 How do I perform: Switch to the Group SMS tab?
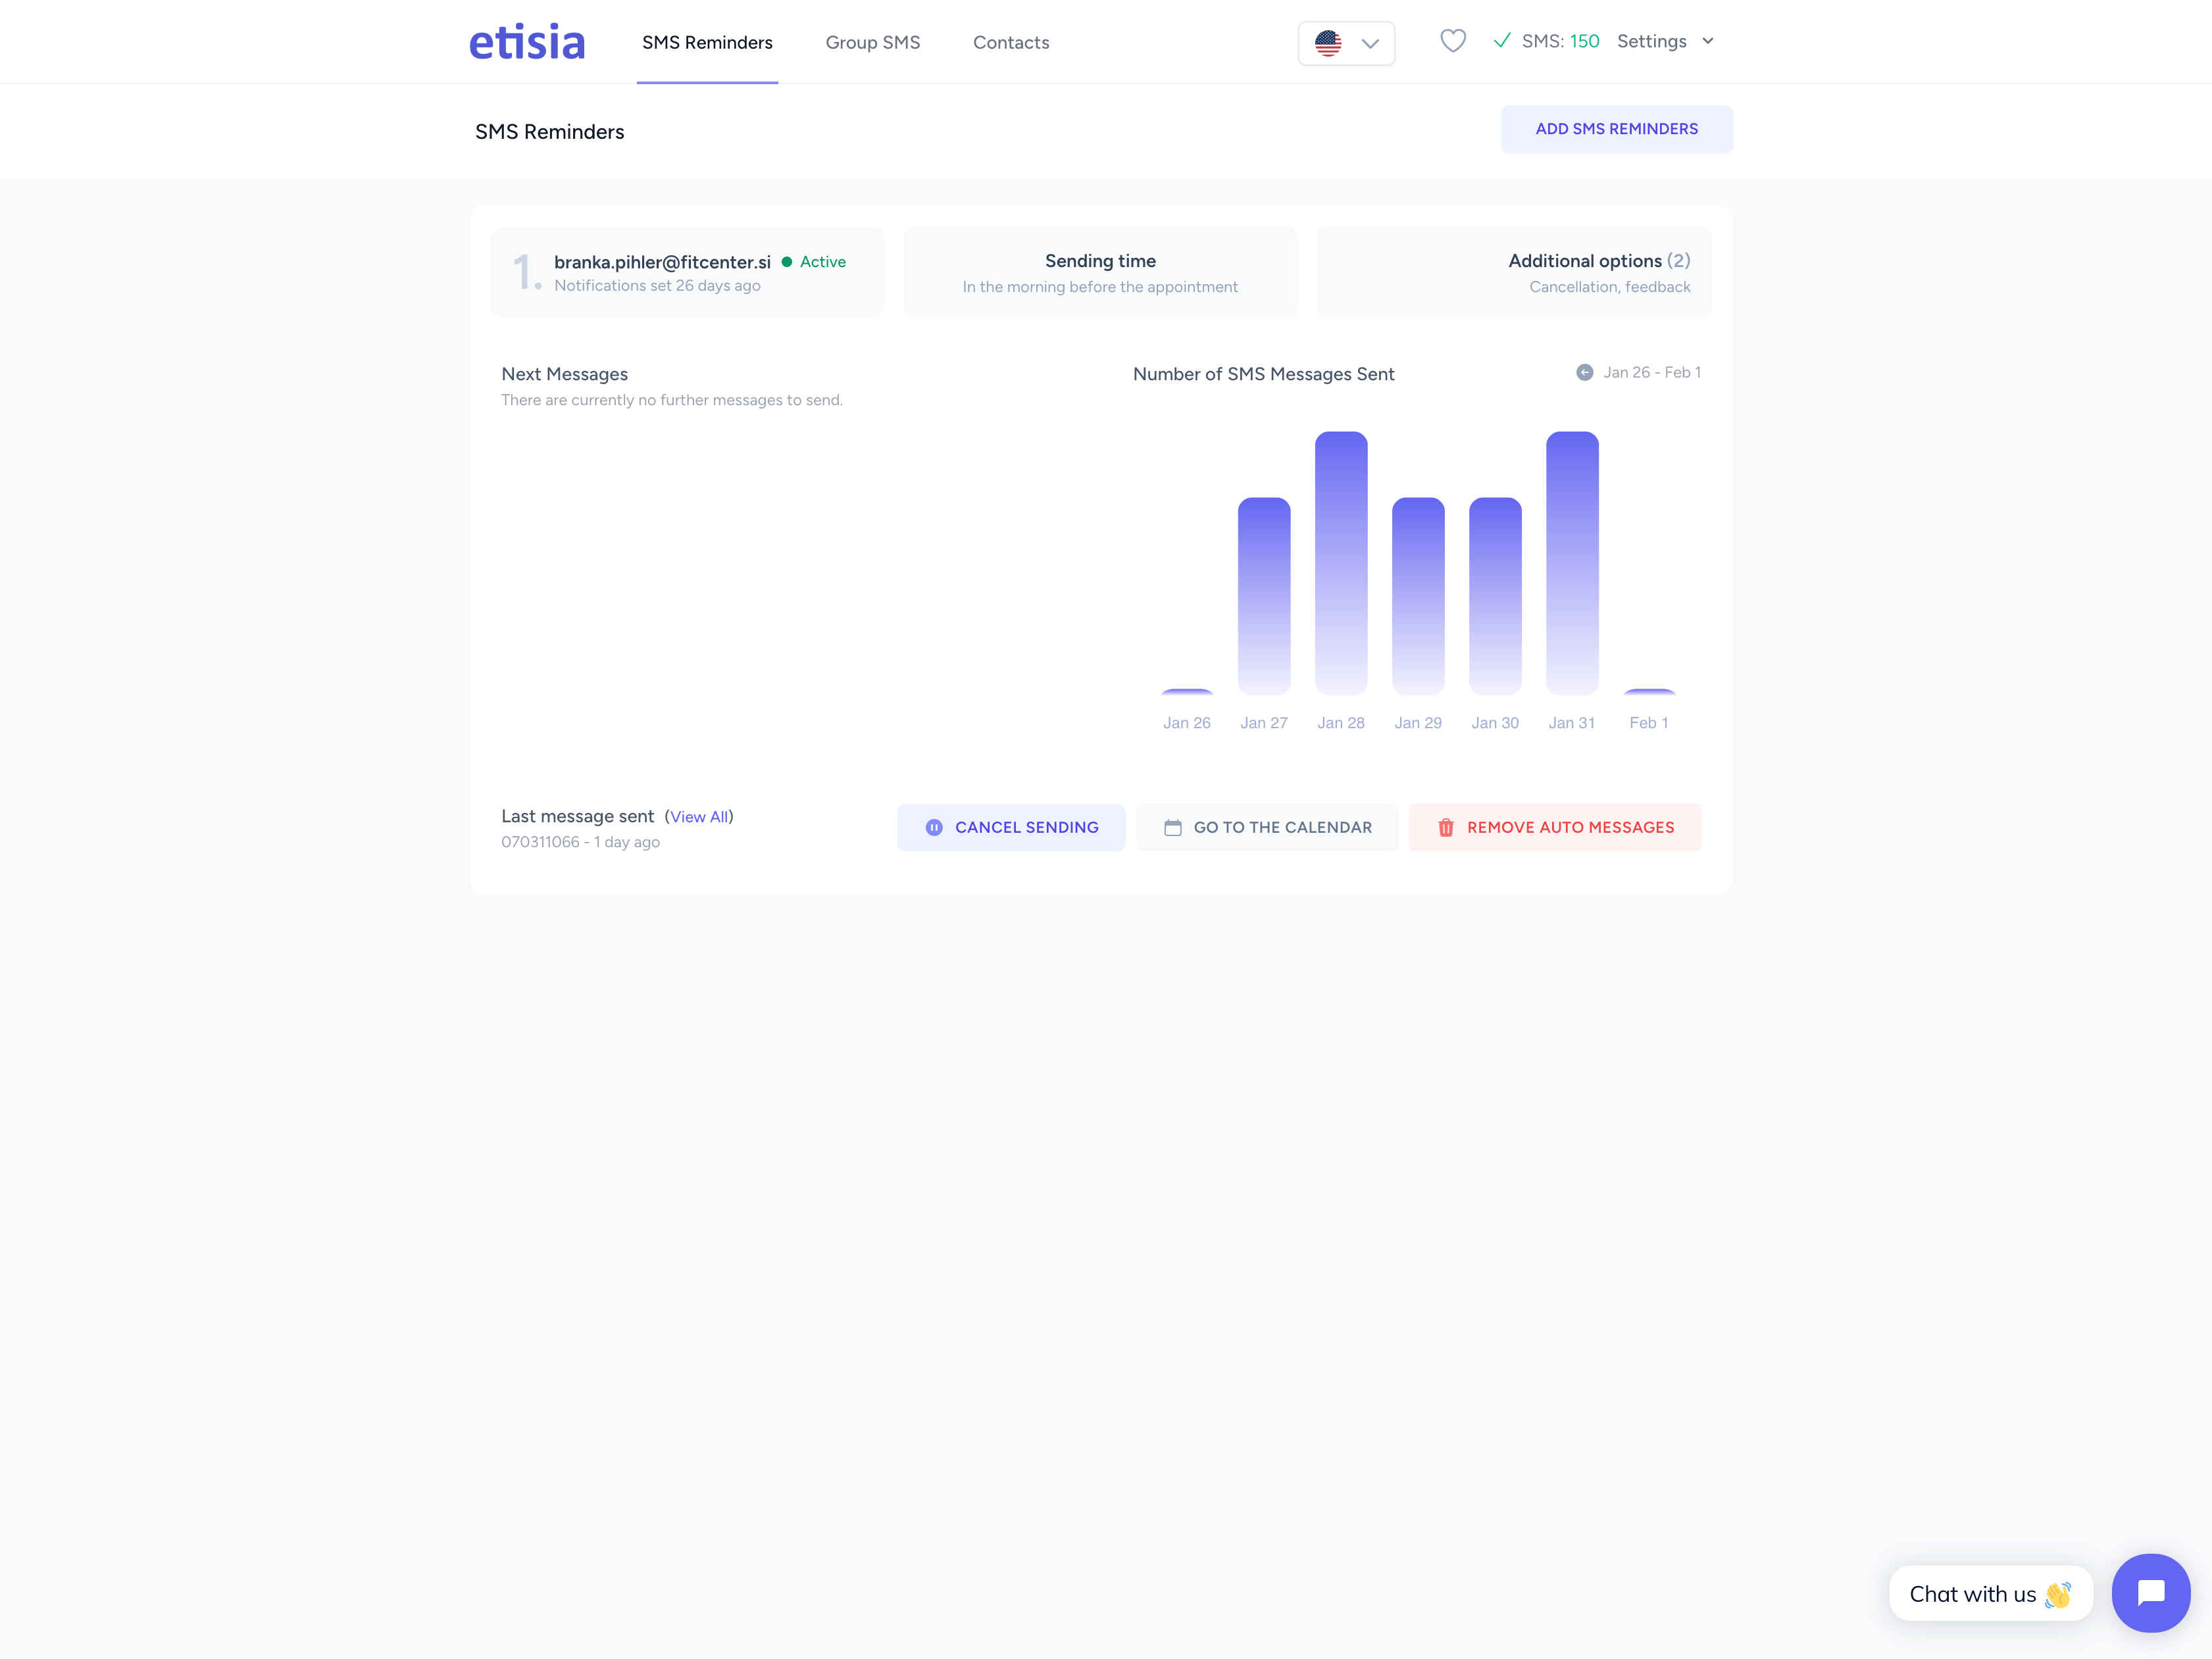coord(872,42)
